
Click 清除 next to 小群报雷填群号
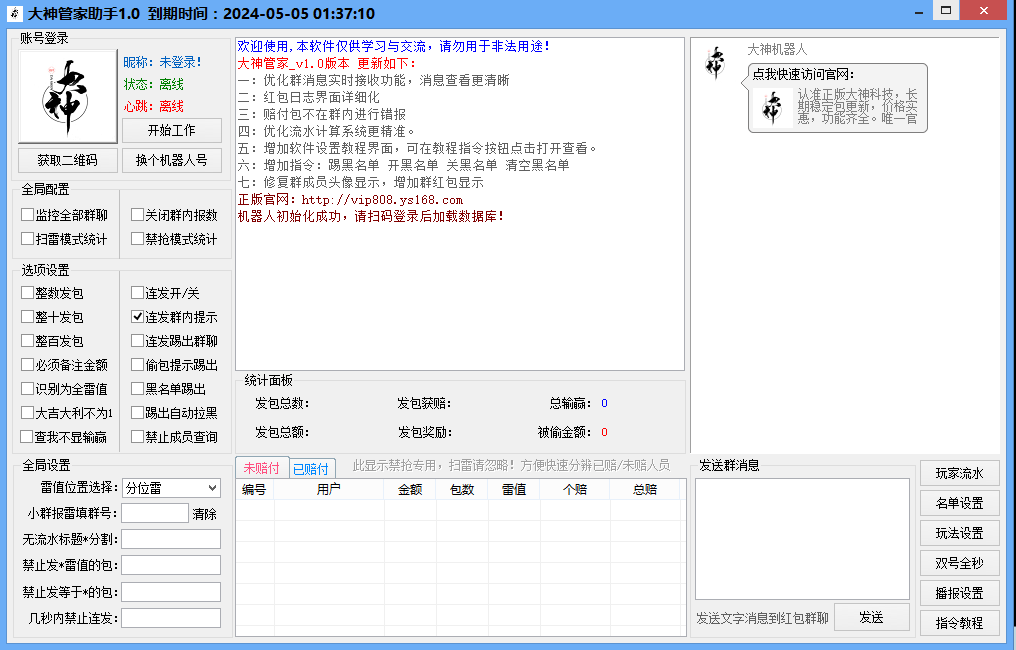(204, 513)
